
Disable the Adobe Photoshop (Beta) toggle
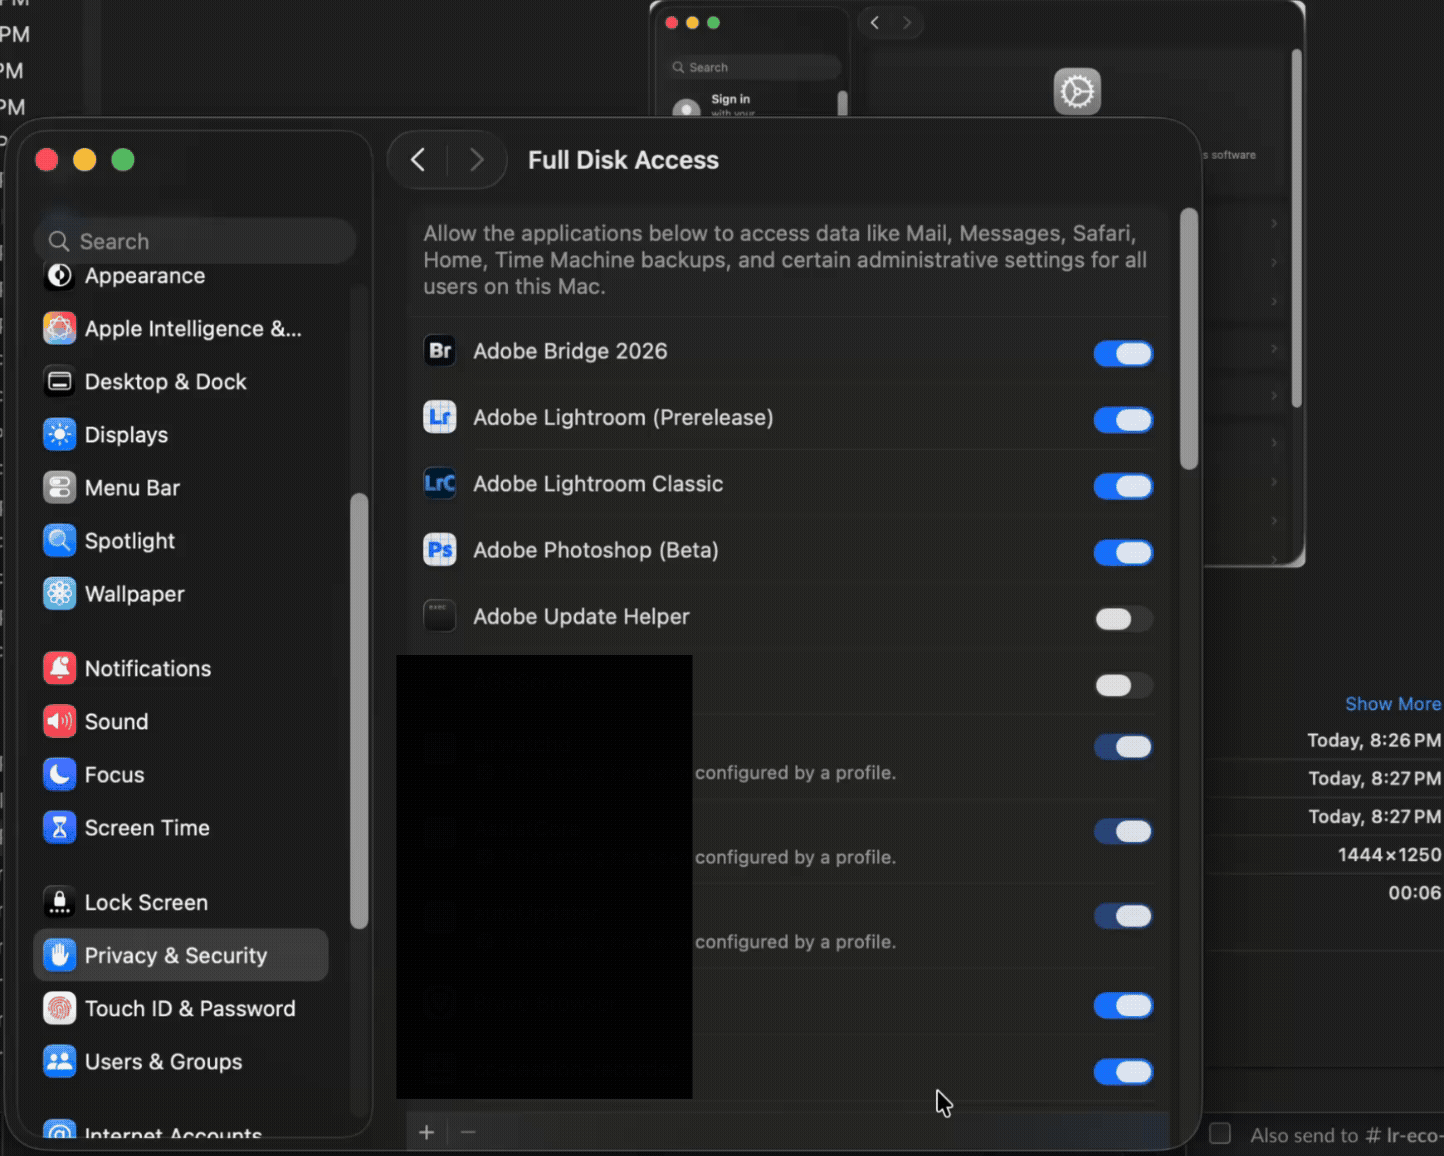coord(1123,552)
